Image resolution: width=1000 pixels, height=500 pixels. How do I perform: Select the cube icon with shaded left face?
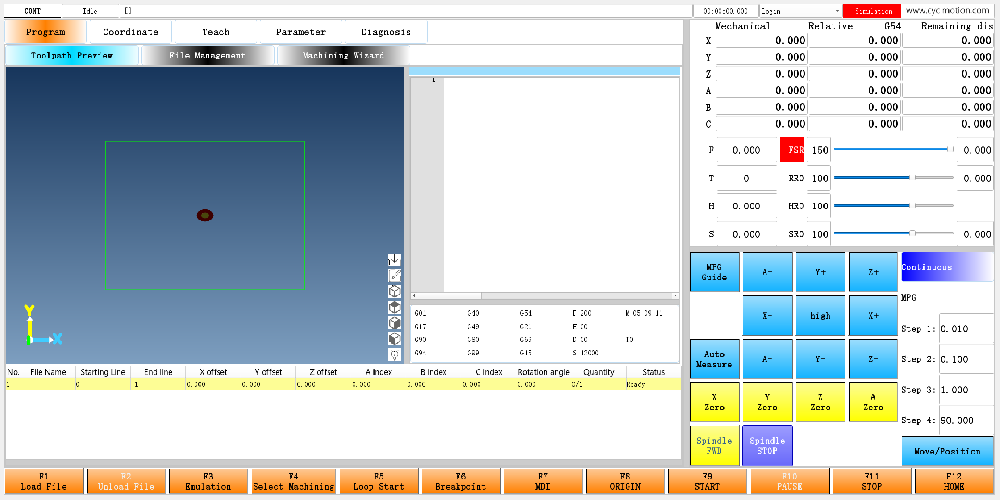coord(394,339)
